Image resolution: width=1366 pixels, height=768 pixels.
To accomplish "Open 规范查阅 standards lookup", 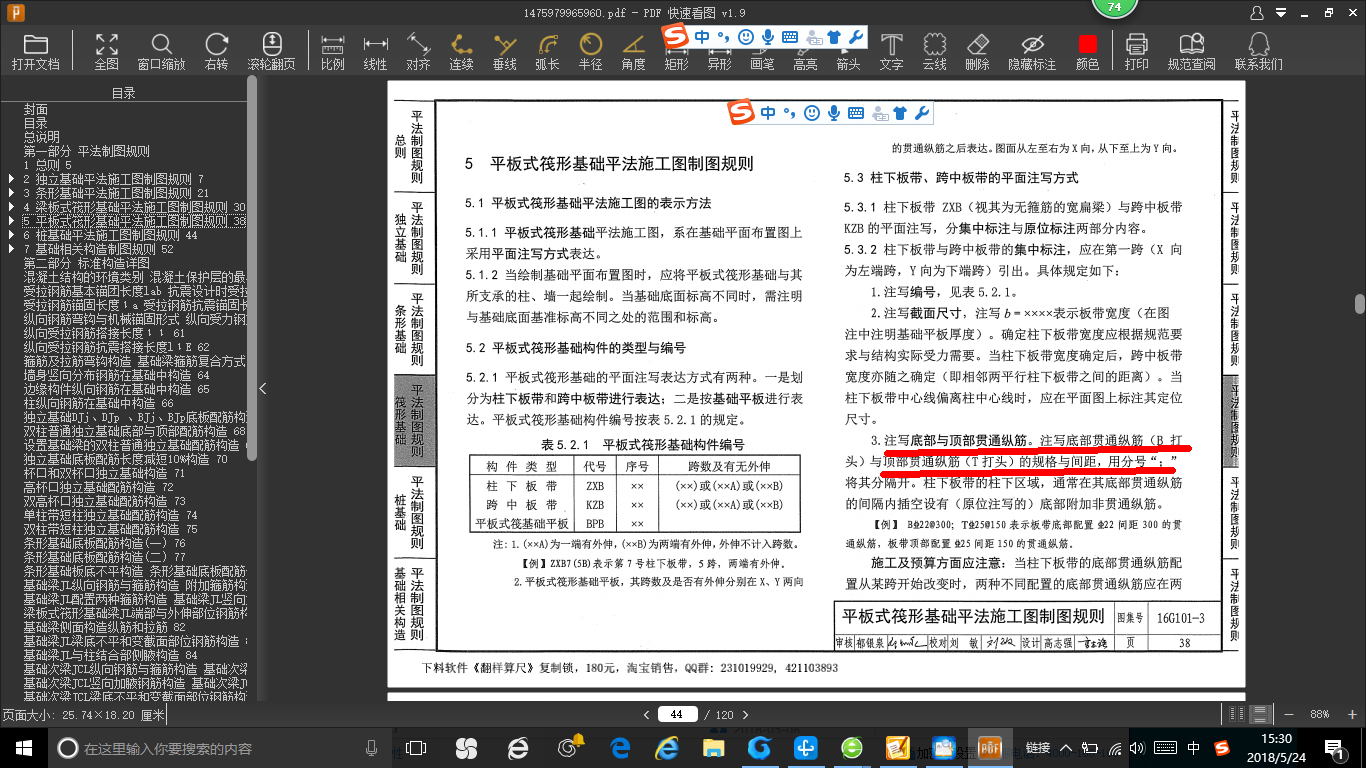I will [1191, 51].
